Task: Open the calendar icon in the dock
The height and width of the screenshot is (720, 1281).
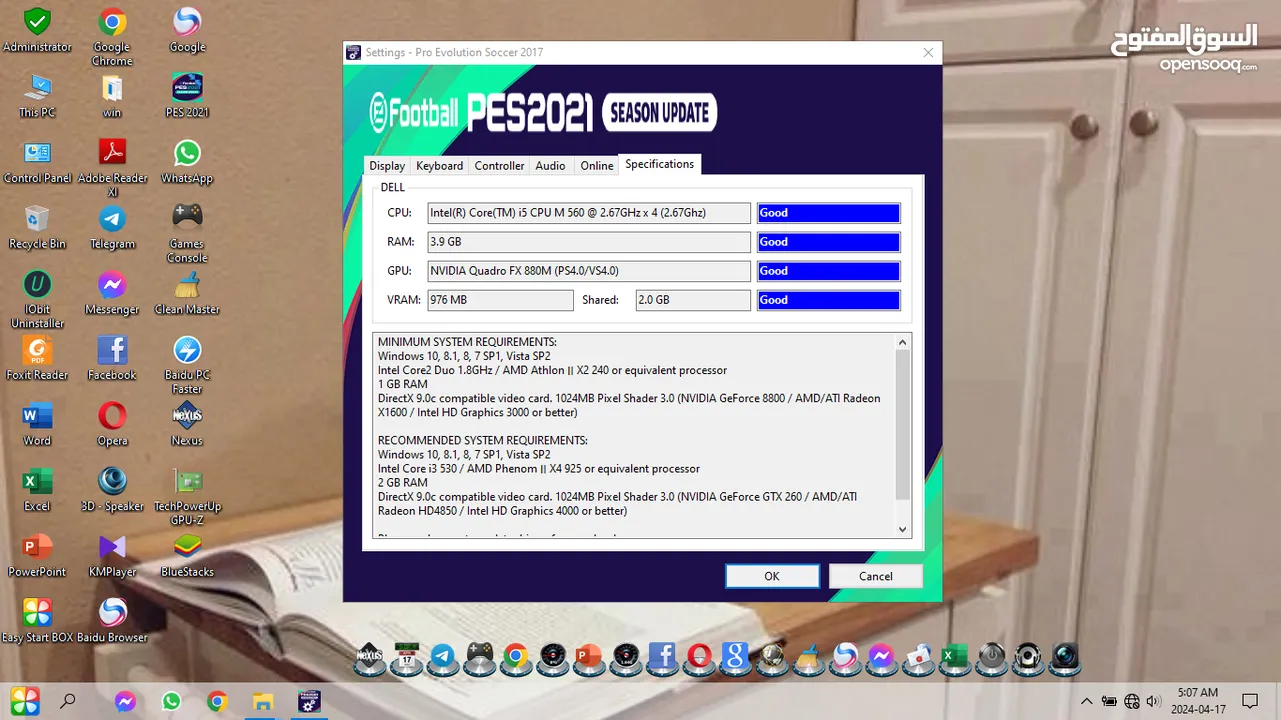Action: [406, 657]
